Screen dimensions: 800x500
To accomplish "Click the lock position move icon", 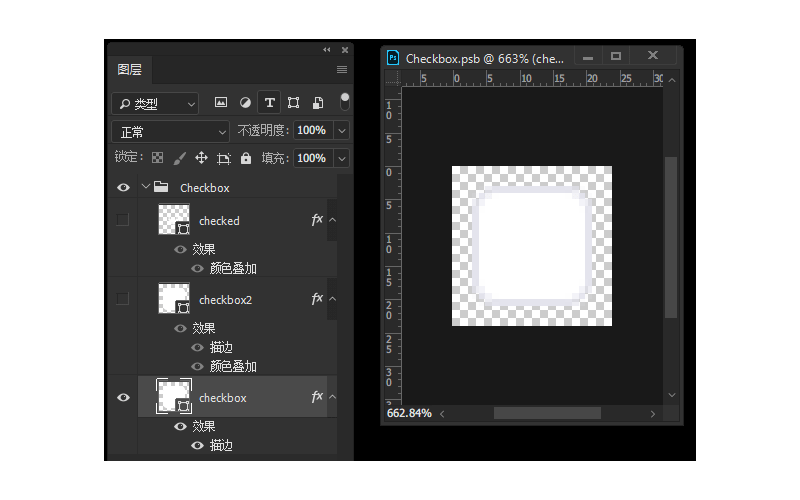I will click(201, 158).
